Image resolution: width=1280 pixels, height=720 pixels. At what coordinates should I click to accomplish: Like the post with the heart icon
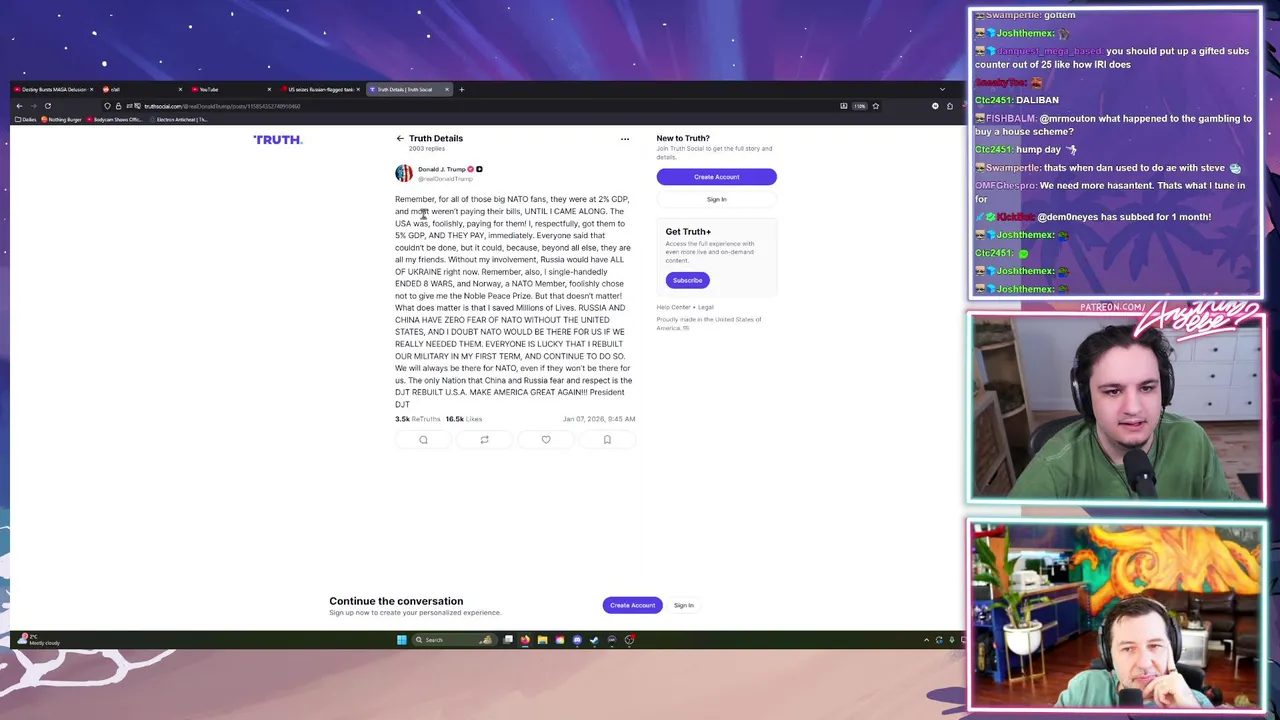546,440
